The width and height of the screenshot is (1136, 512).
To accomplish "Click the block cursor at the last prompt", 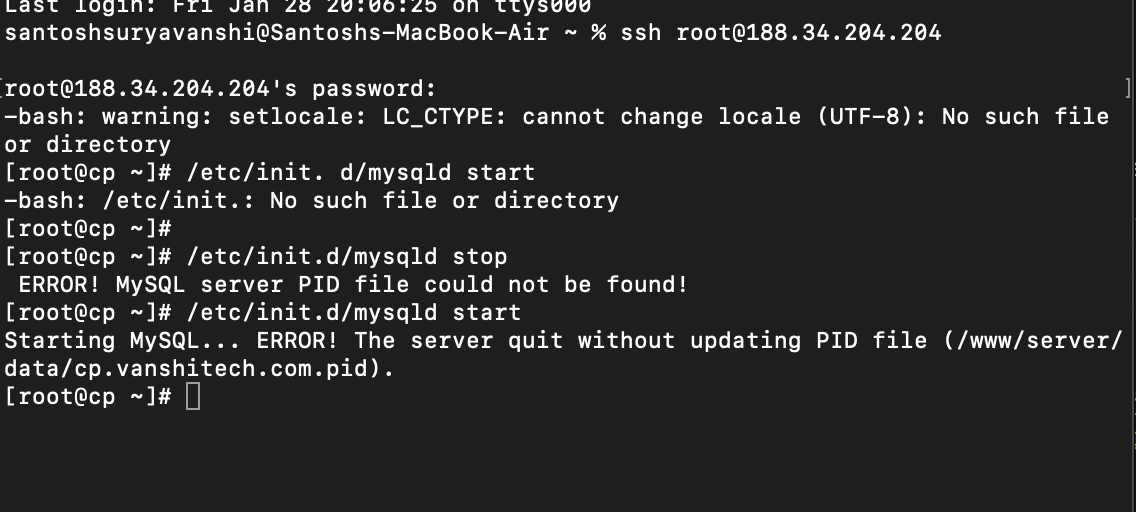I will (193, 397).
